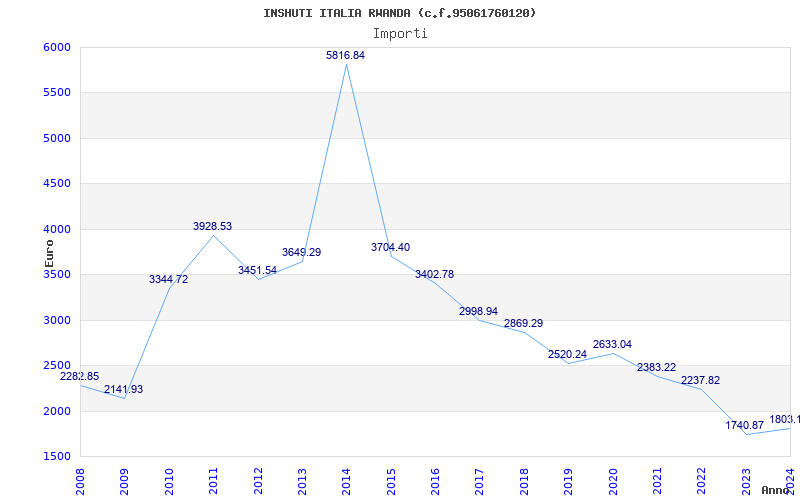Click the 2011 year axis label
The width and height of the screenshot is (800, 500).
(x=213, y=482)
